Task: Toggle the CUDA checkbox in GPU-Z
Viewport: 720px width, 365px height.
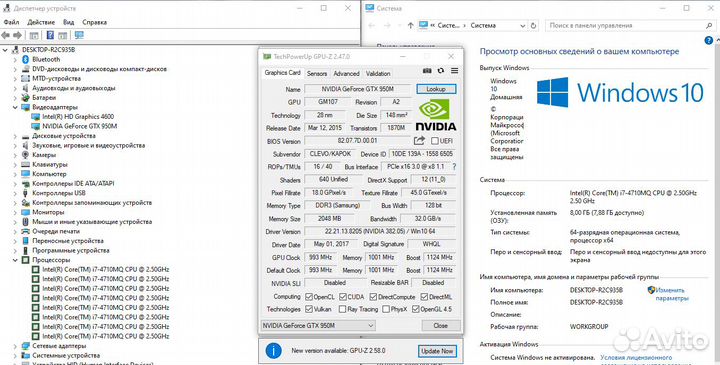Action: (x=343, y=297)
